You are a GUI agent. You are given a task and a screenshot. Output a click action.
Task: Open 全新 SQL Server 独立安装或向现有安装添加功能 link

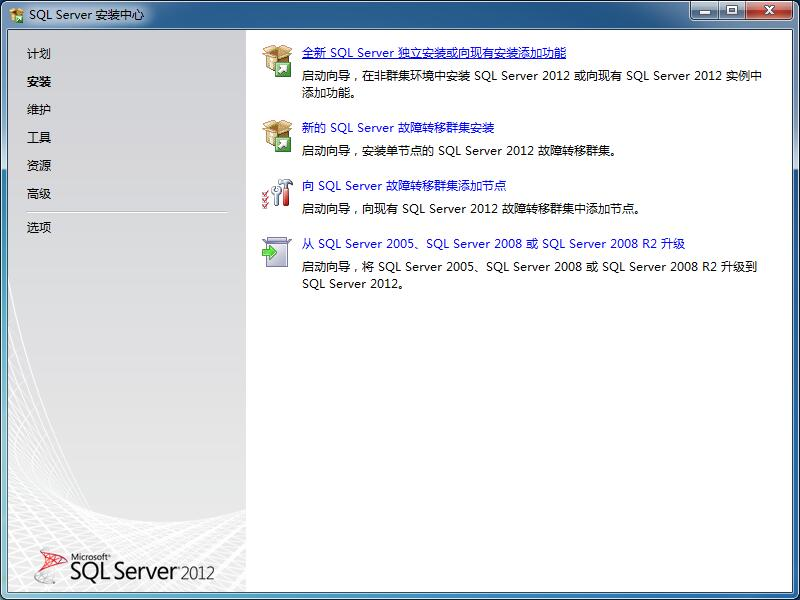click(x=434, y=53)
